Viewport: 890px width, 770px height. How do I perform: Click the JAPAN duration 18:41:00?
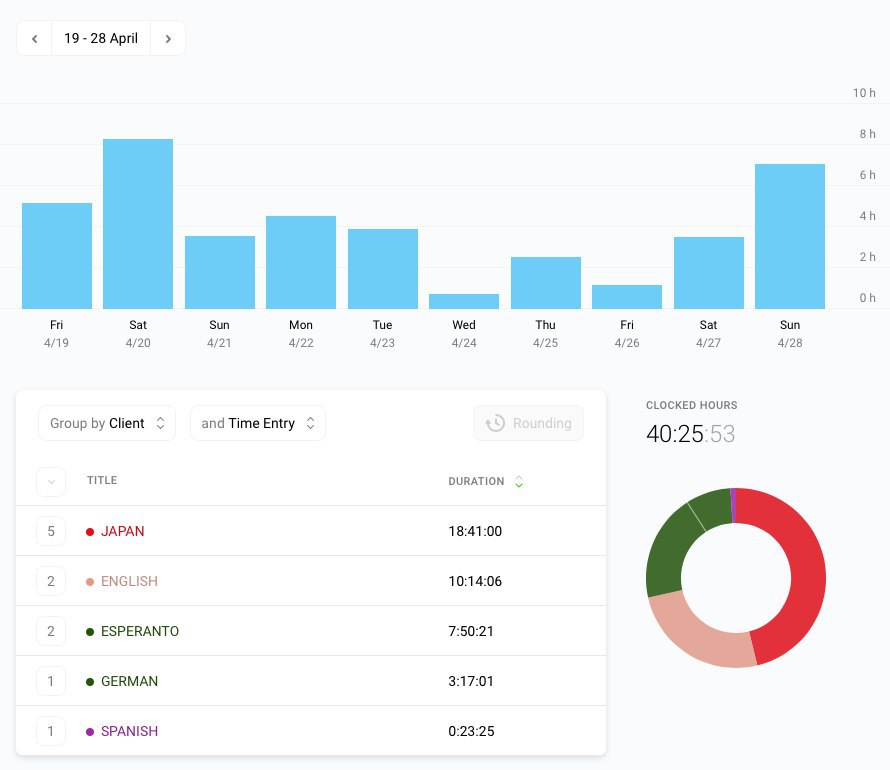pos(475,531)
